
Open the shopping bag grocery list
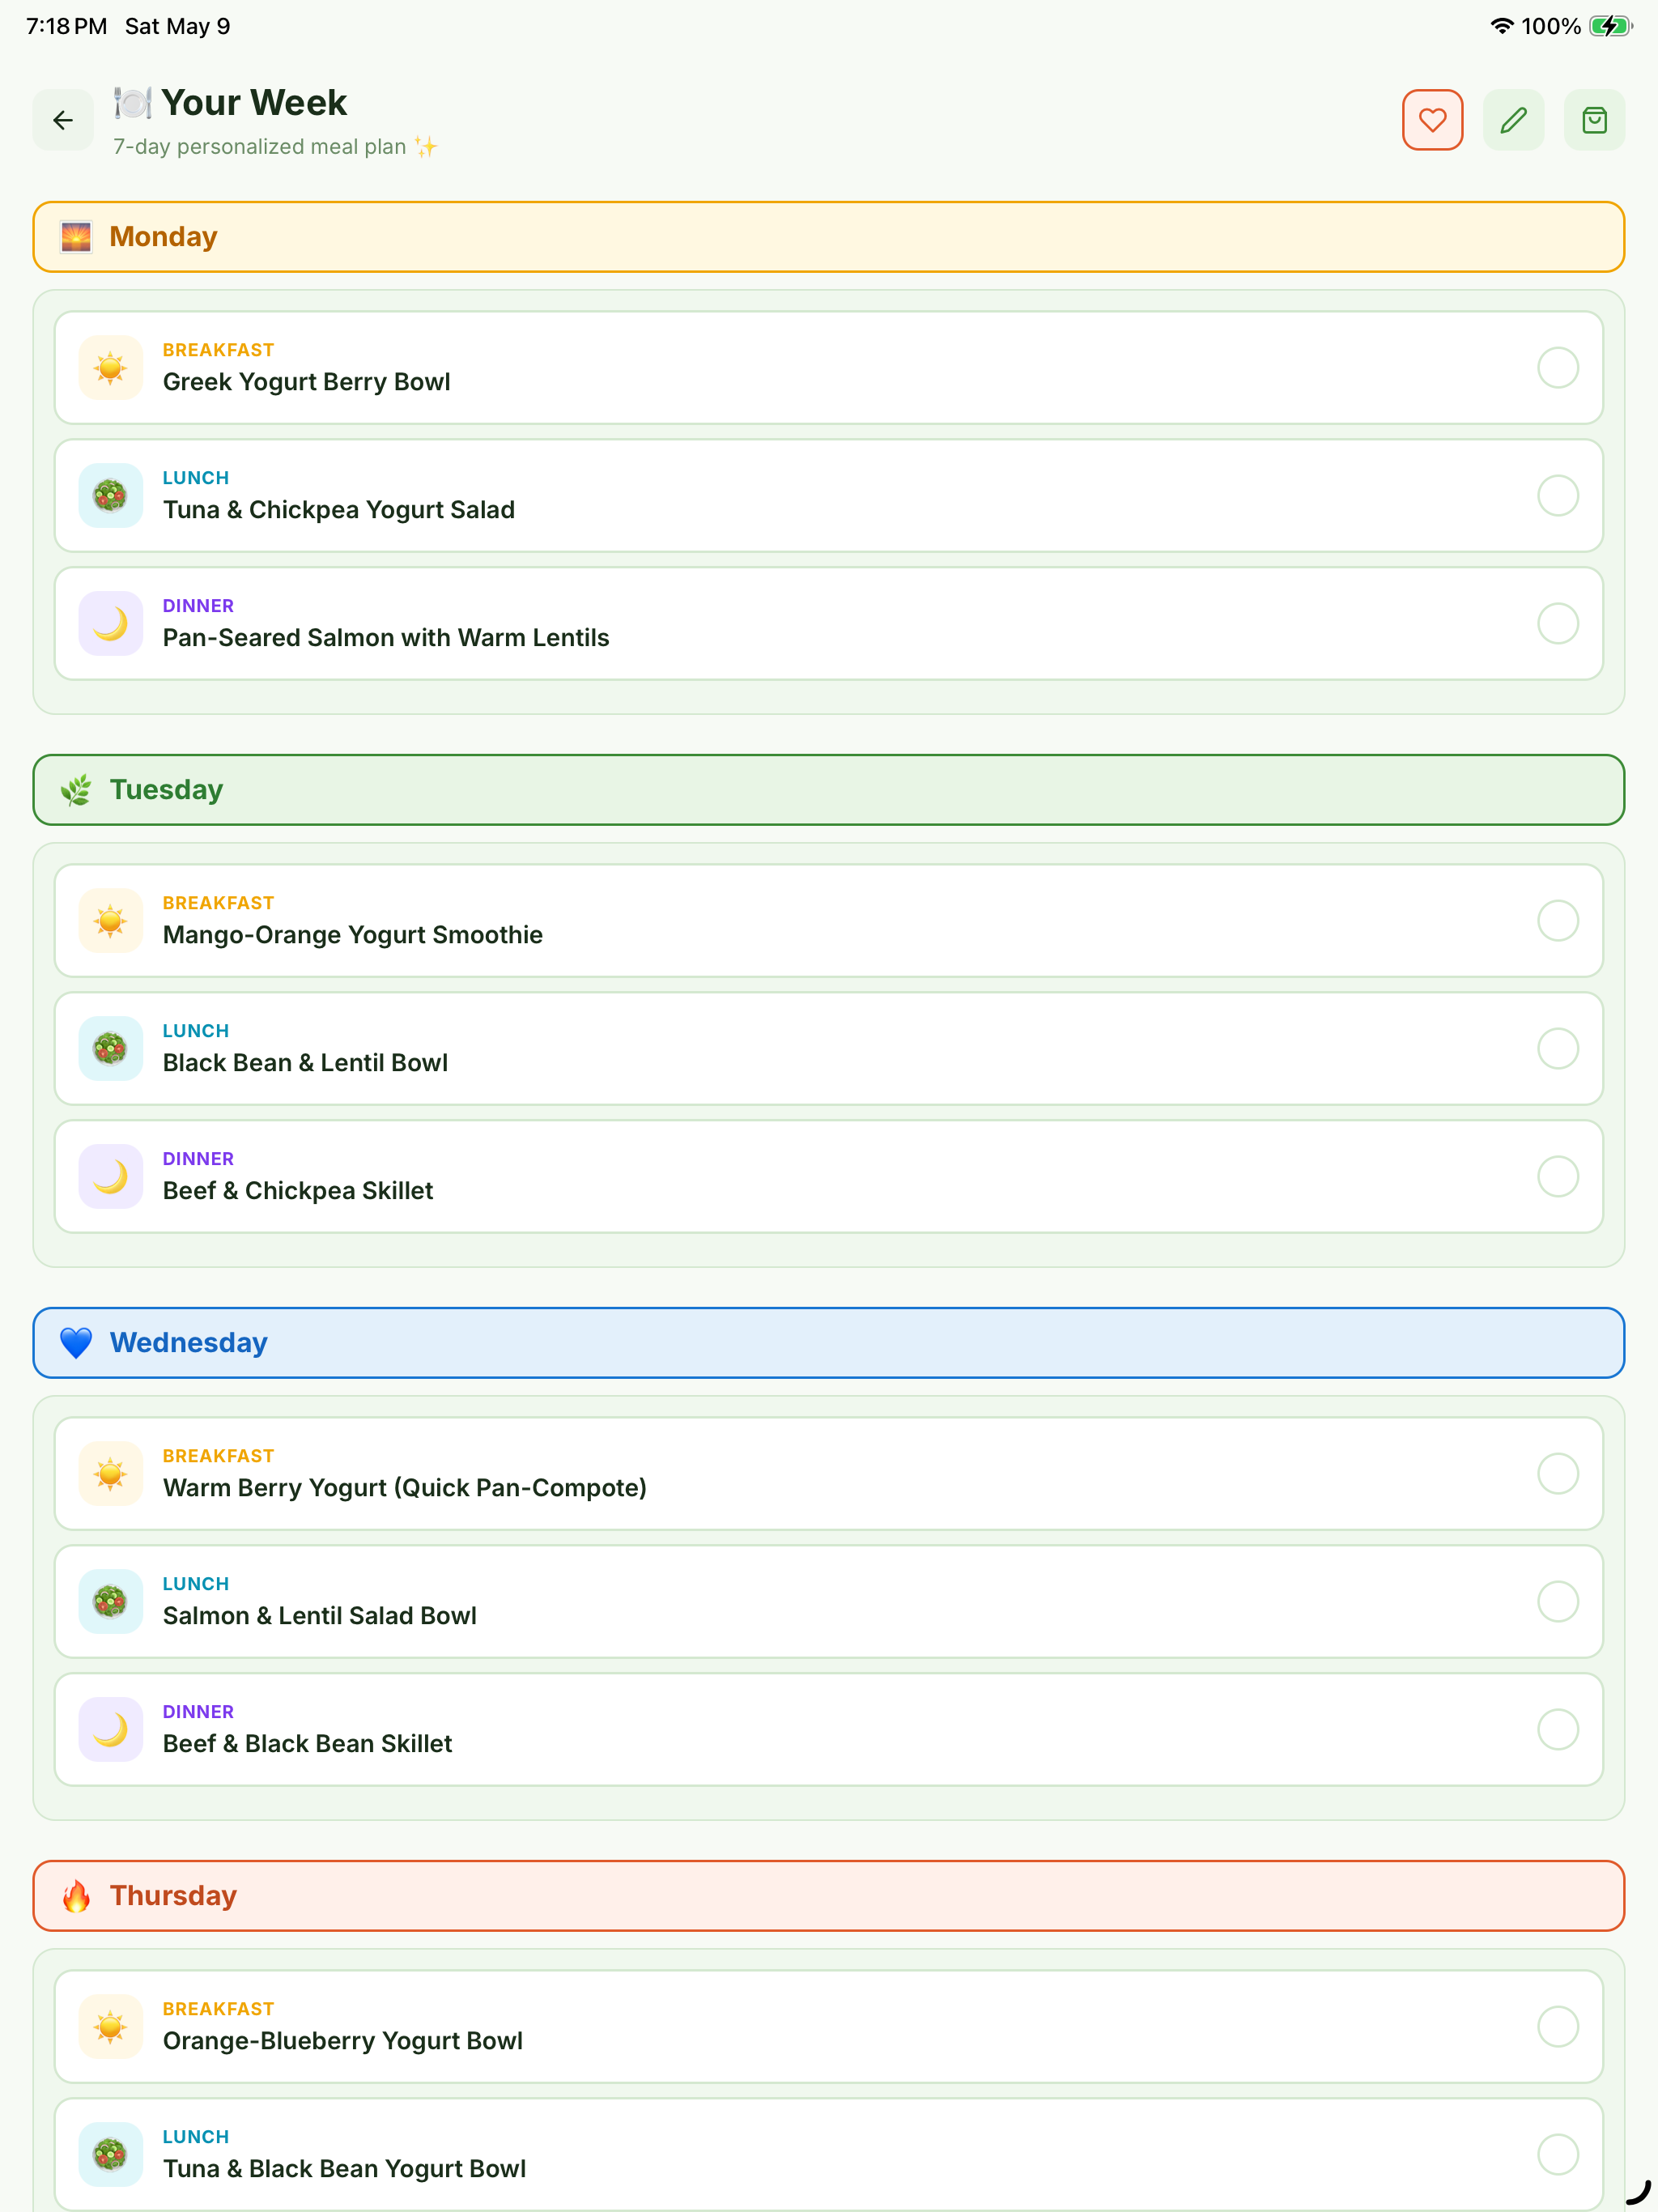[1594, 120]
